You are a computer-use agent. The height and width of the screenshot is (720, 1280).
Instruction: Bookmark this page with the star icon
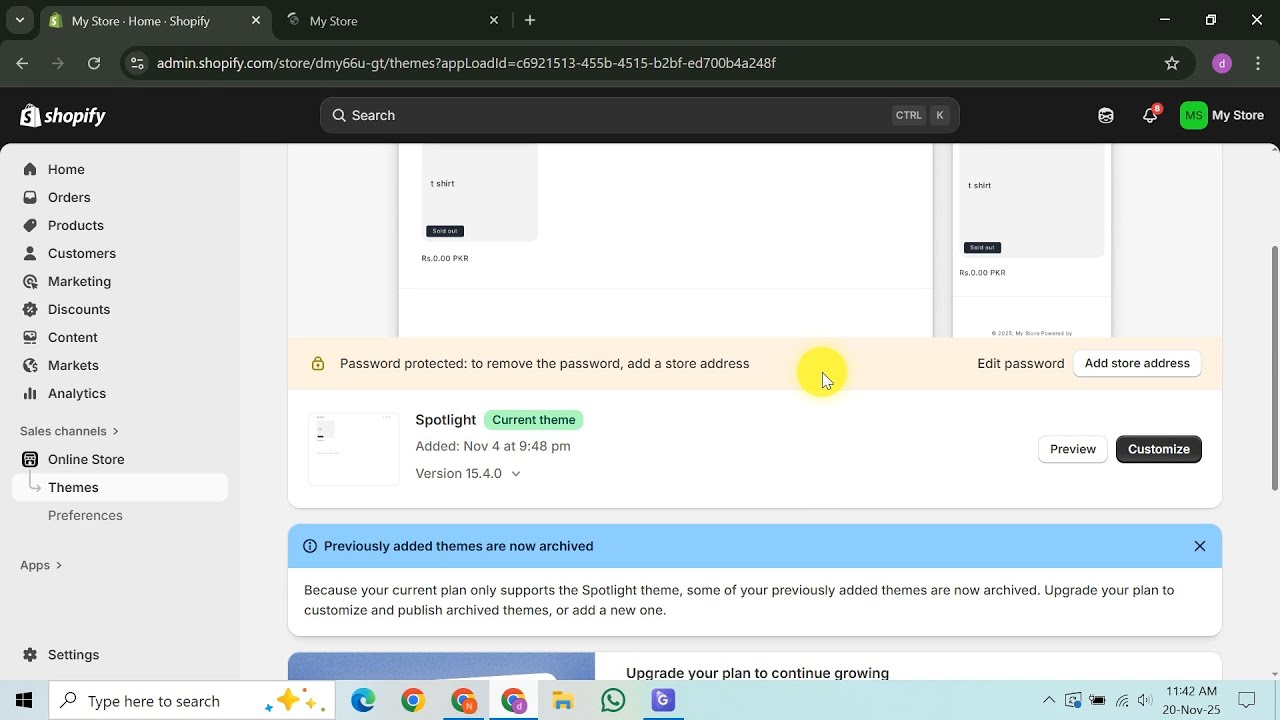pyautogui.click(x=1172, y=63)
